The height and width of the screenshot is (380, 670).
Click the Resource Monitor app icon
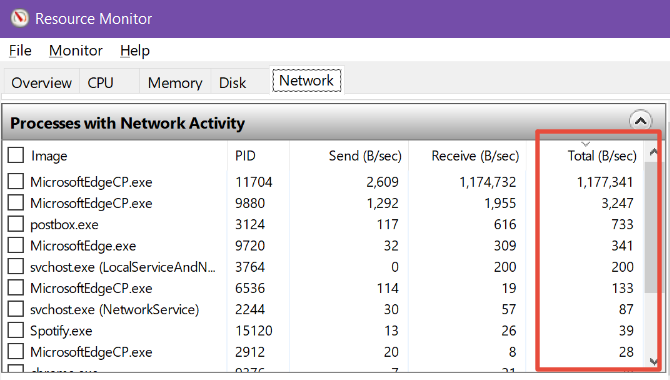(x=19, y=18)
